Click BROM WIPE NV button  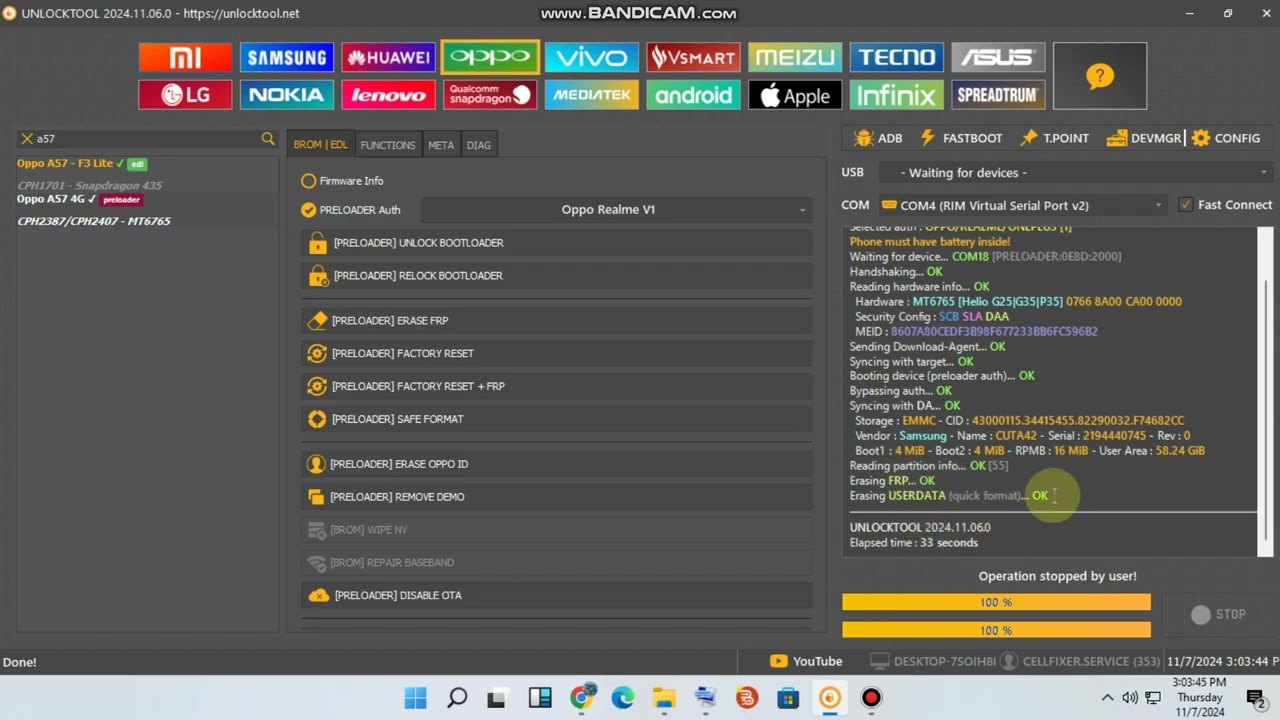point(557,530)
